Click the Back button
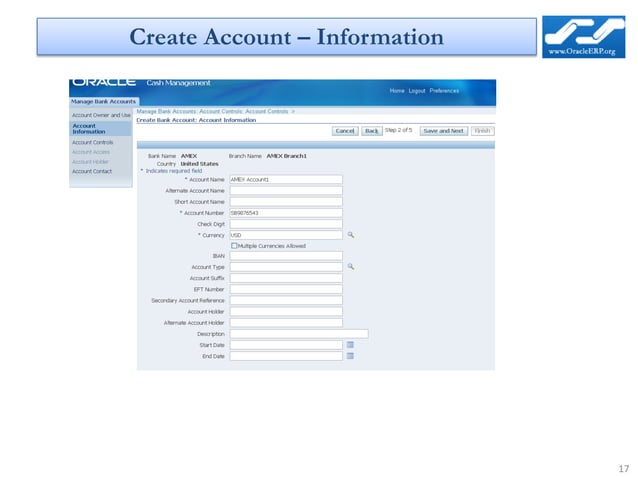638x478 pixels. pyautogui.click(x=372, y=131)
